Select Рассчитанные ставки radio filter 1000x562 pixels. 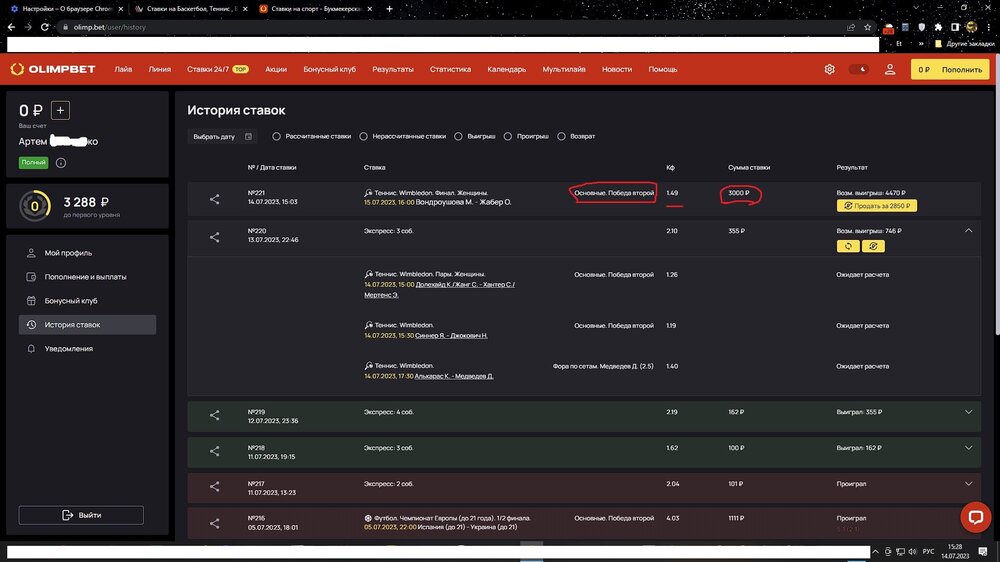tap(277, 136)
